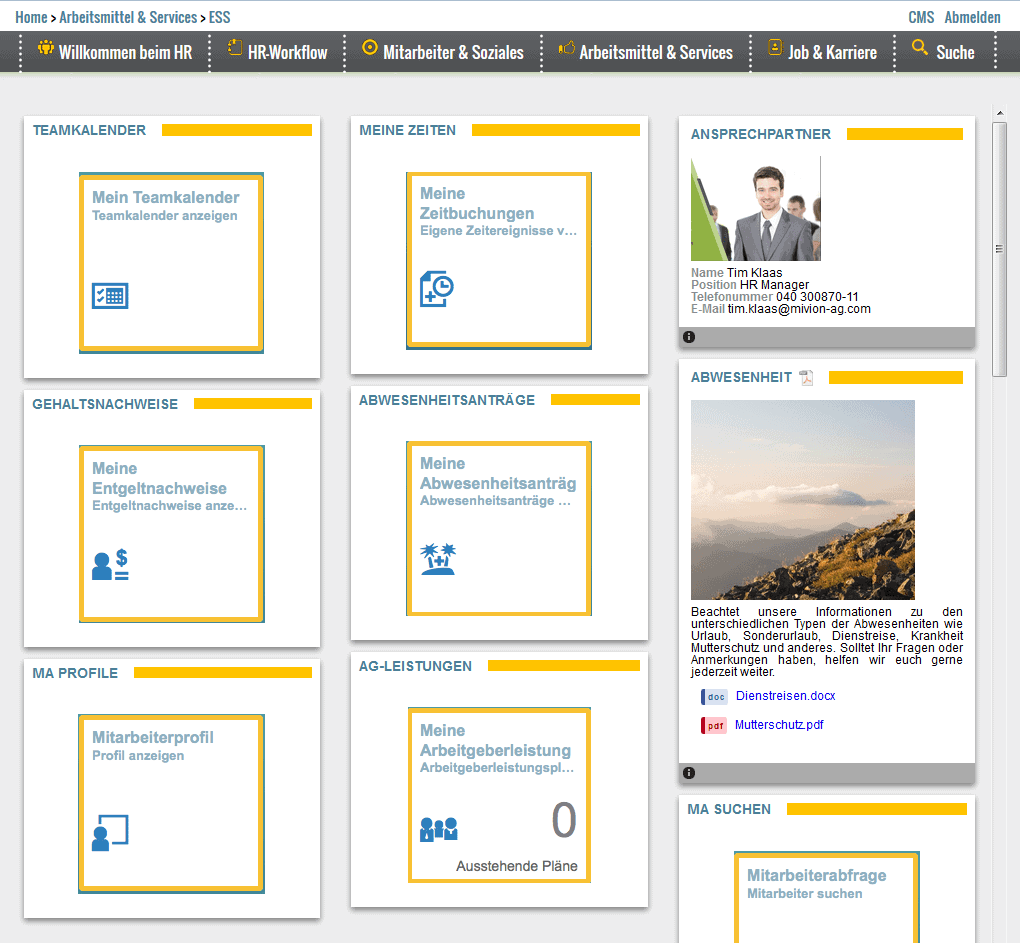1020x943 pixels.
Task: Click info icon below Abwesenheit card
Action: (689, 773)
